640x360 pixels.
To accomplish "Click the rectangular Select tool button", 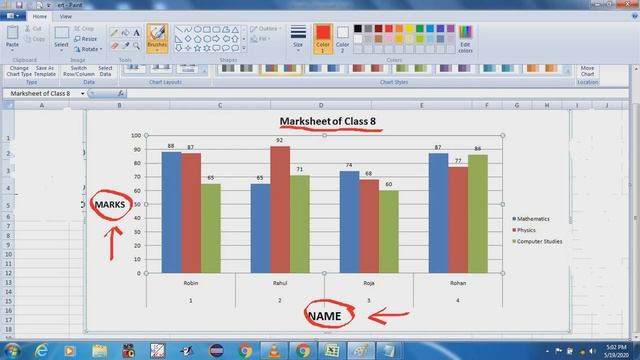I will point(61,34).
